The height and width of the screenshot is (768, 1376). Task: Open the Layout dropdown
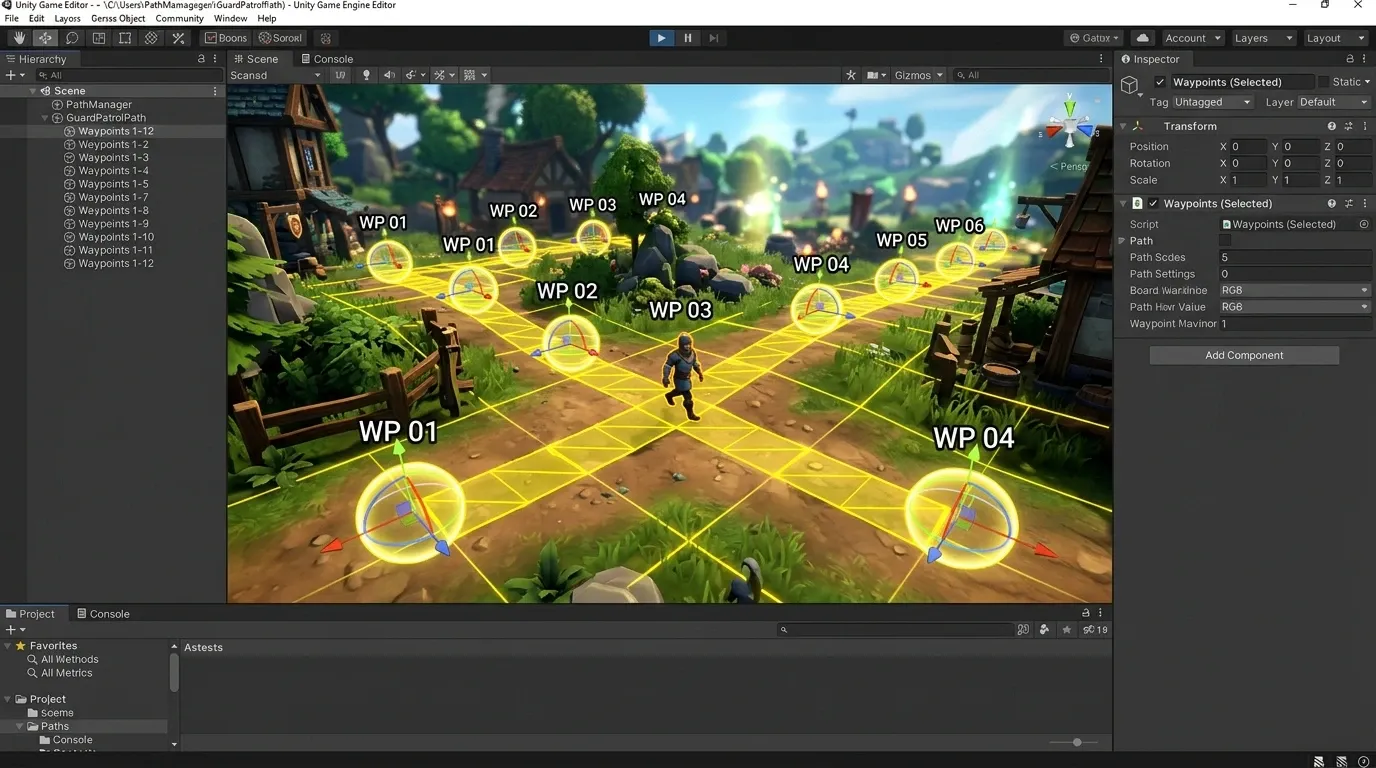(1335, 38)
